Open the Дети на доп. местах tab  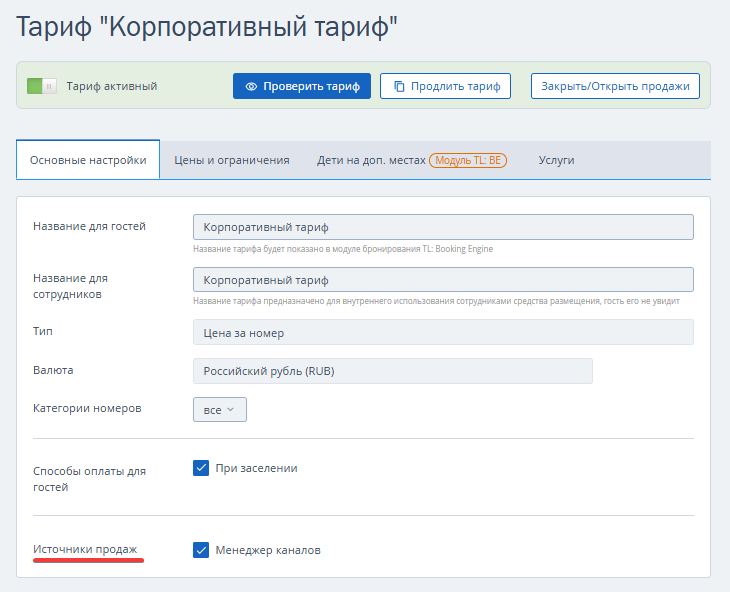[371, 160]
